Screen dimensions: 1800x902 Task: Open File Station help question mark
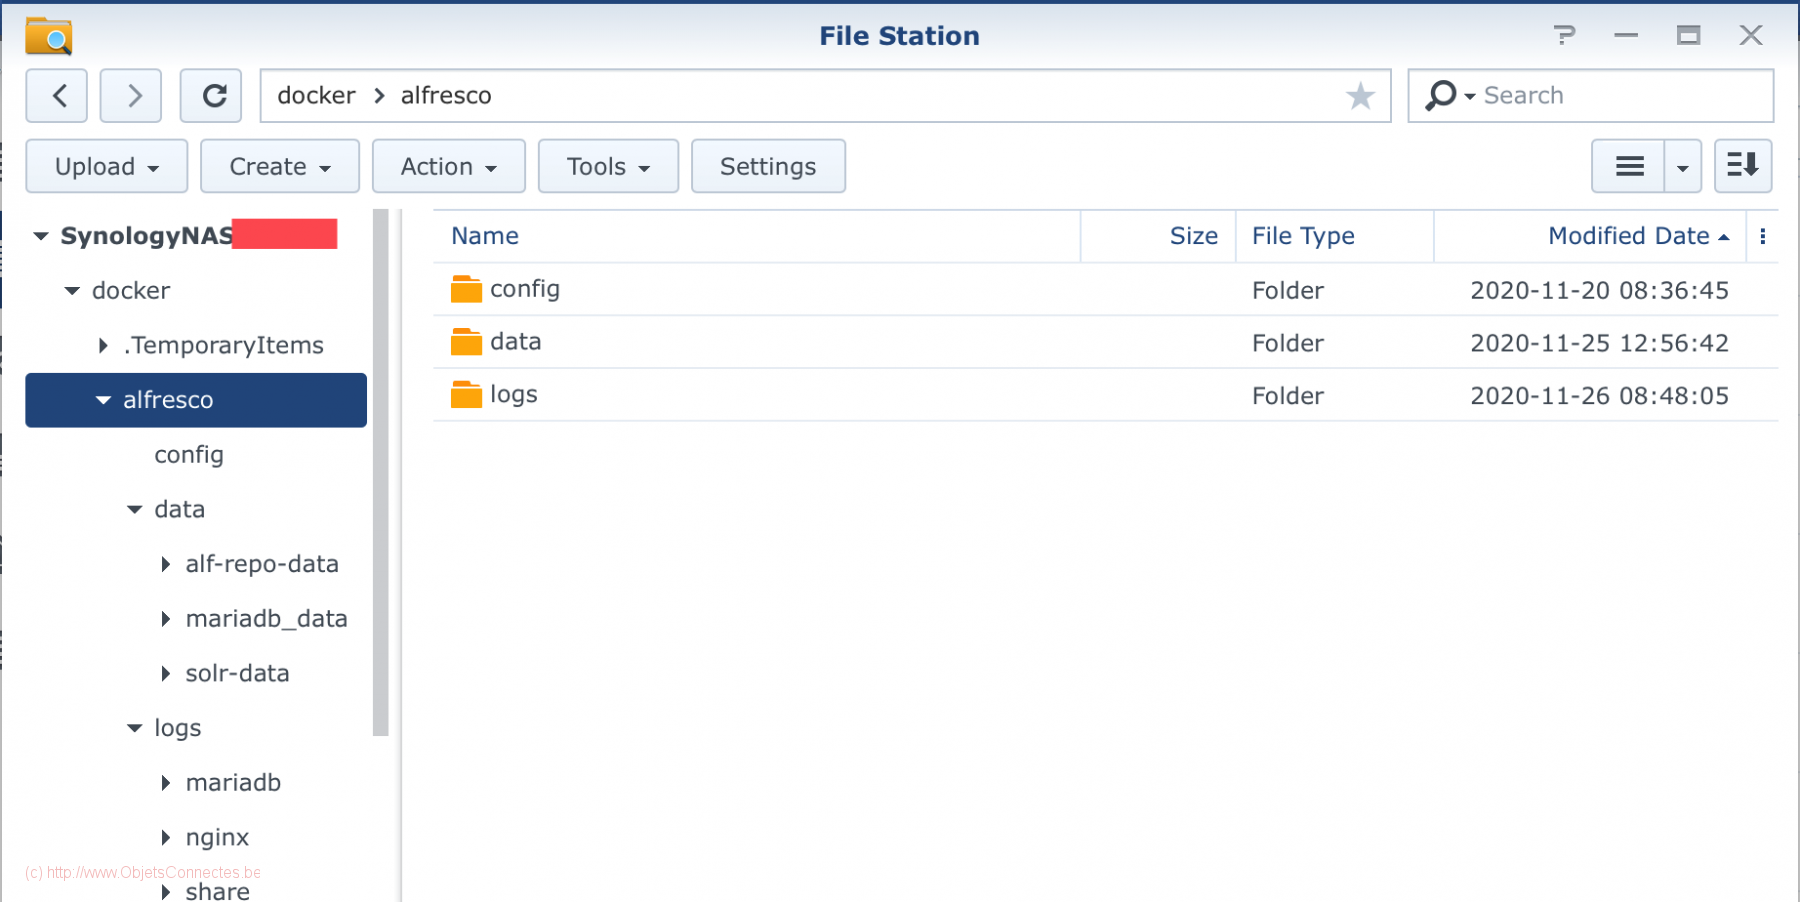1565,36
